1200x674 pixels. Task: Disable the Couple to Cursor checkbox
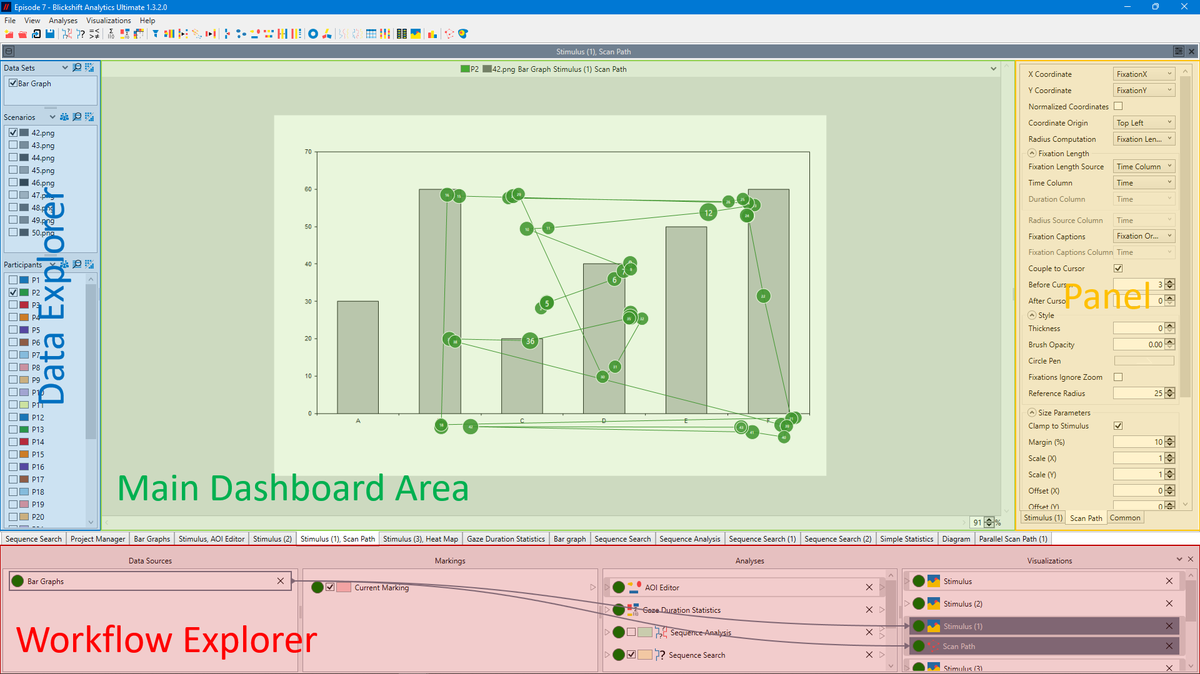click(x=1118, y=268)
